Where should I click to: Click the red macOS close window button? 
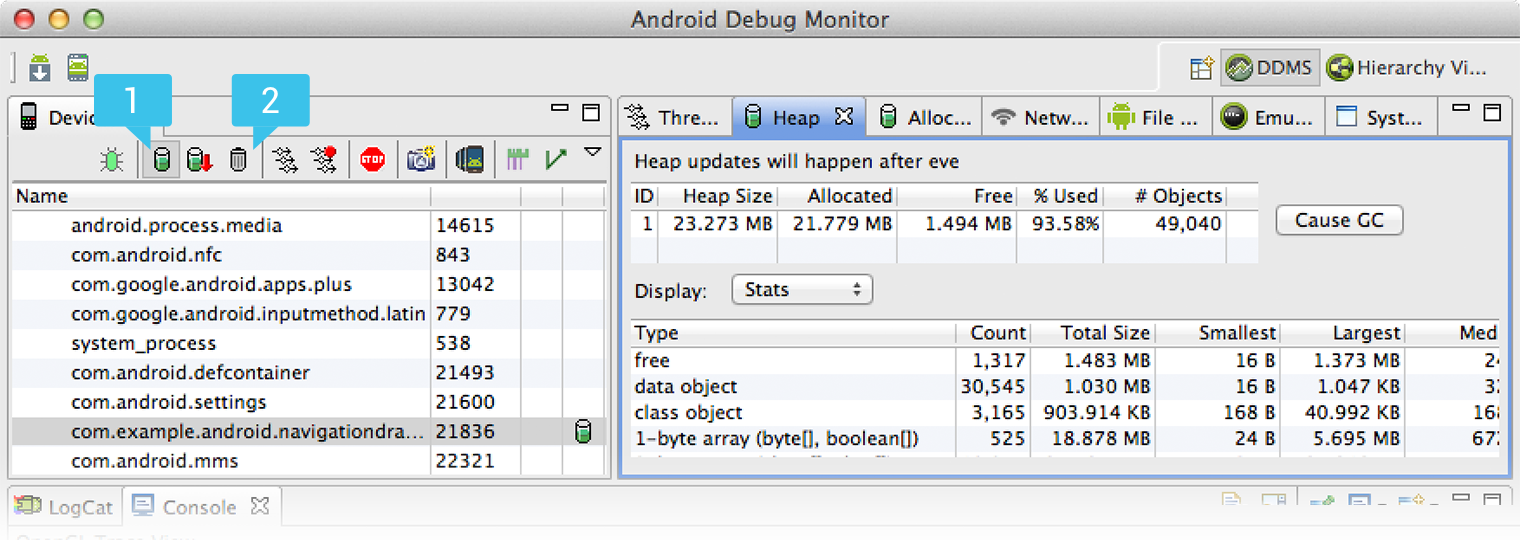click(x=23, y=19)
